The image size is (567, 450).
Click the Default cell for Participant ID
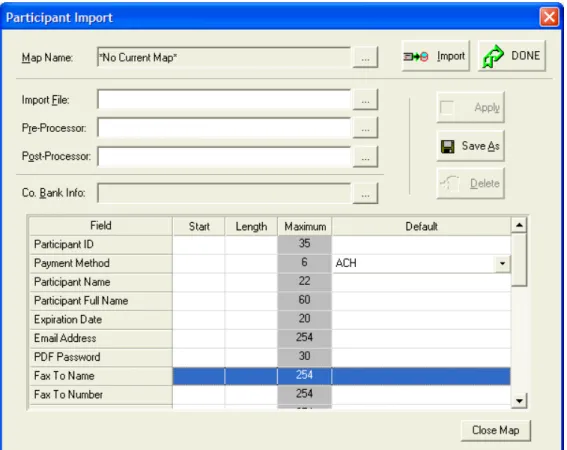click(421, 245)
